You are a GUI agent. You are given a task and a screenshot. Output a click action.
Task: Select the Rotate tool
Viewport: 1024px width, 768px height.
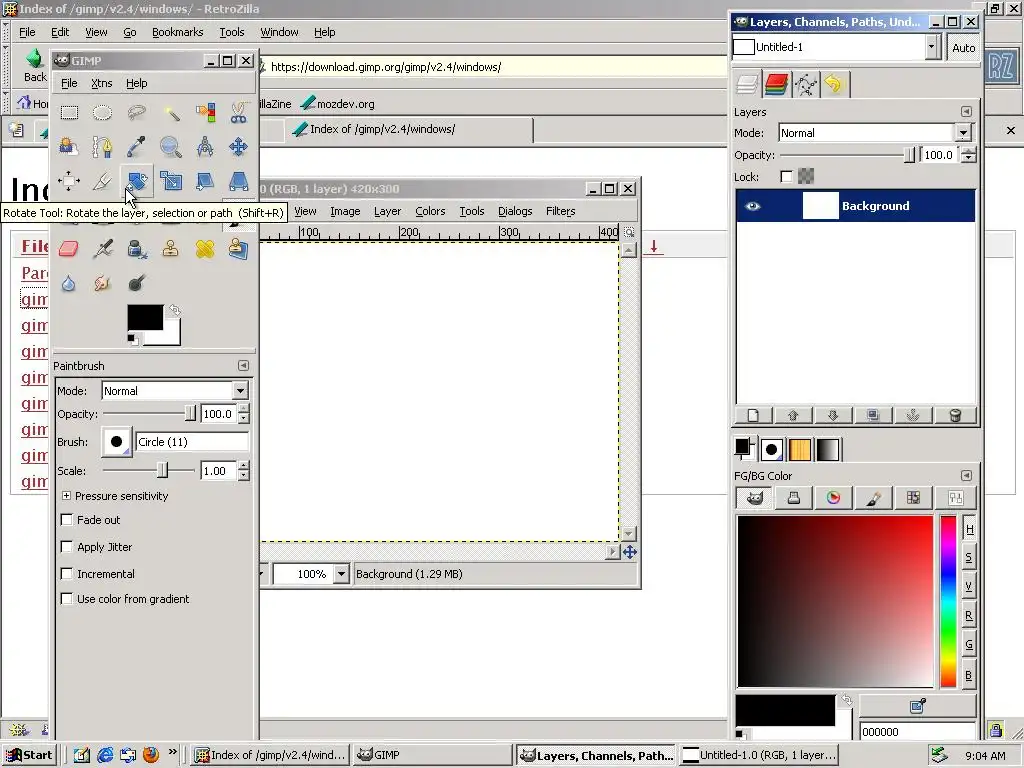click(x=136, y=181)
